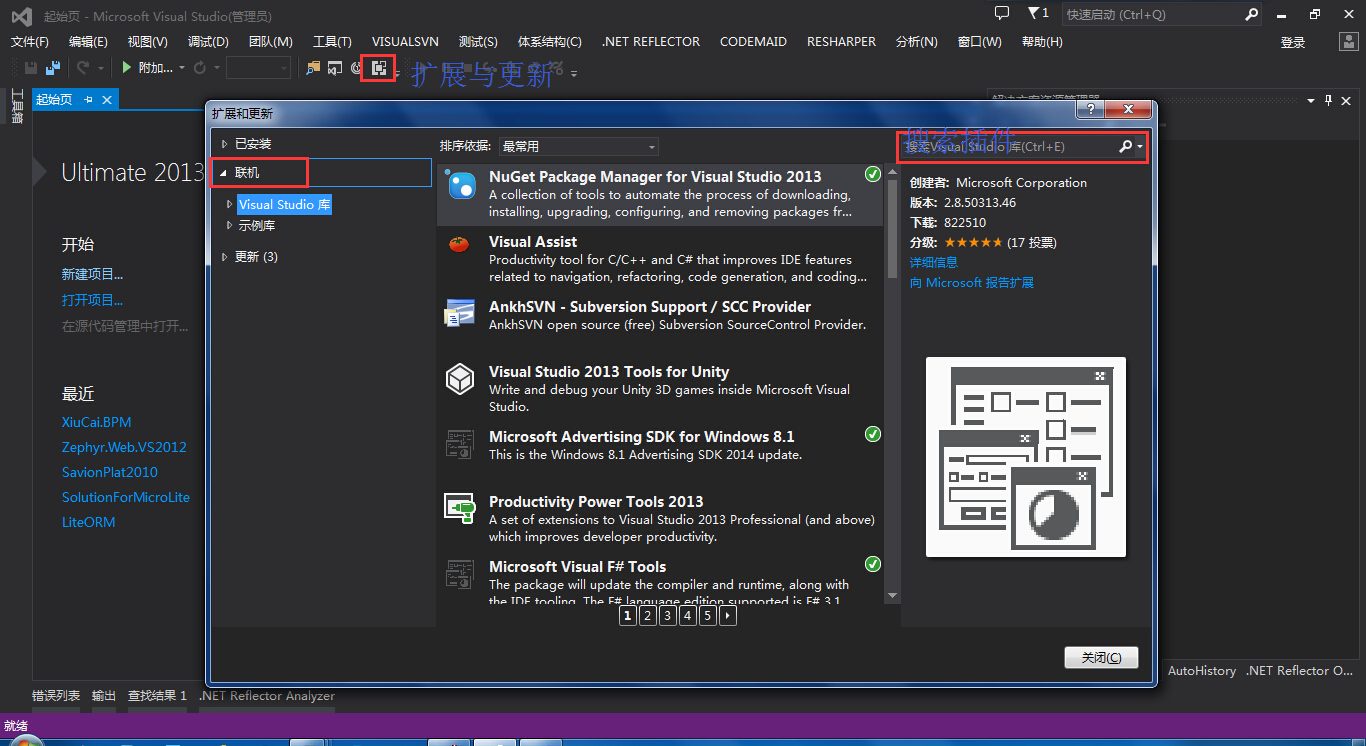This screenshot has width=1366, height=746.
Task: Go to results page 2
Action: click(x=647, y=616)
